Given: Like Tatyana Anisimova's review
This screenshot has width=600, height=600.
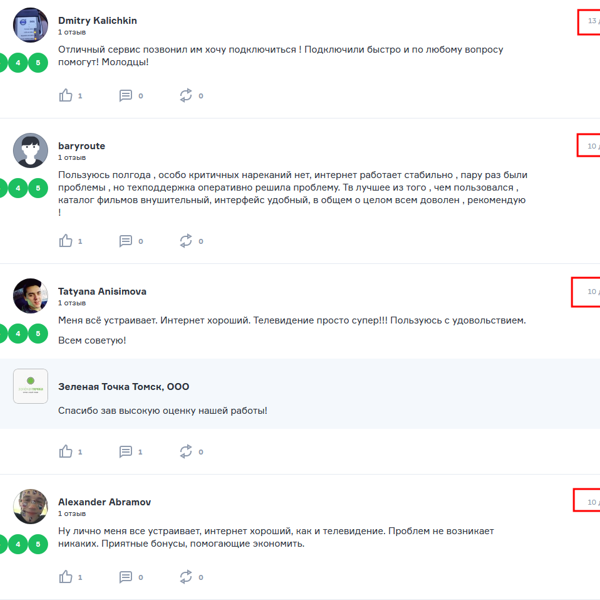Looking at the screenshot, I should point(66,452).
